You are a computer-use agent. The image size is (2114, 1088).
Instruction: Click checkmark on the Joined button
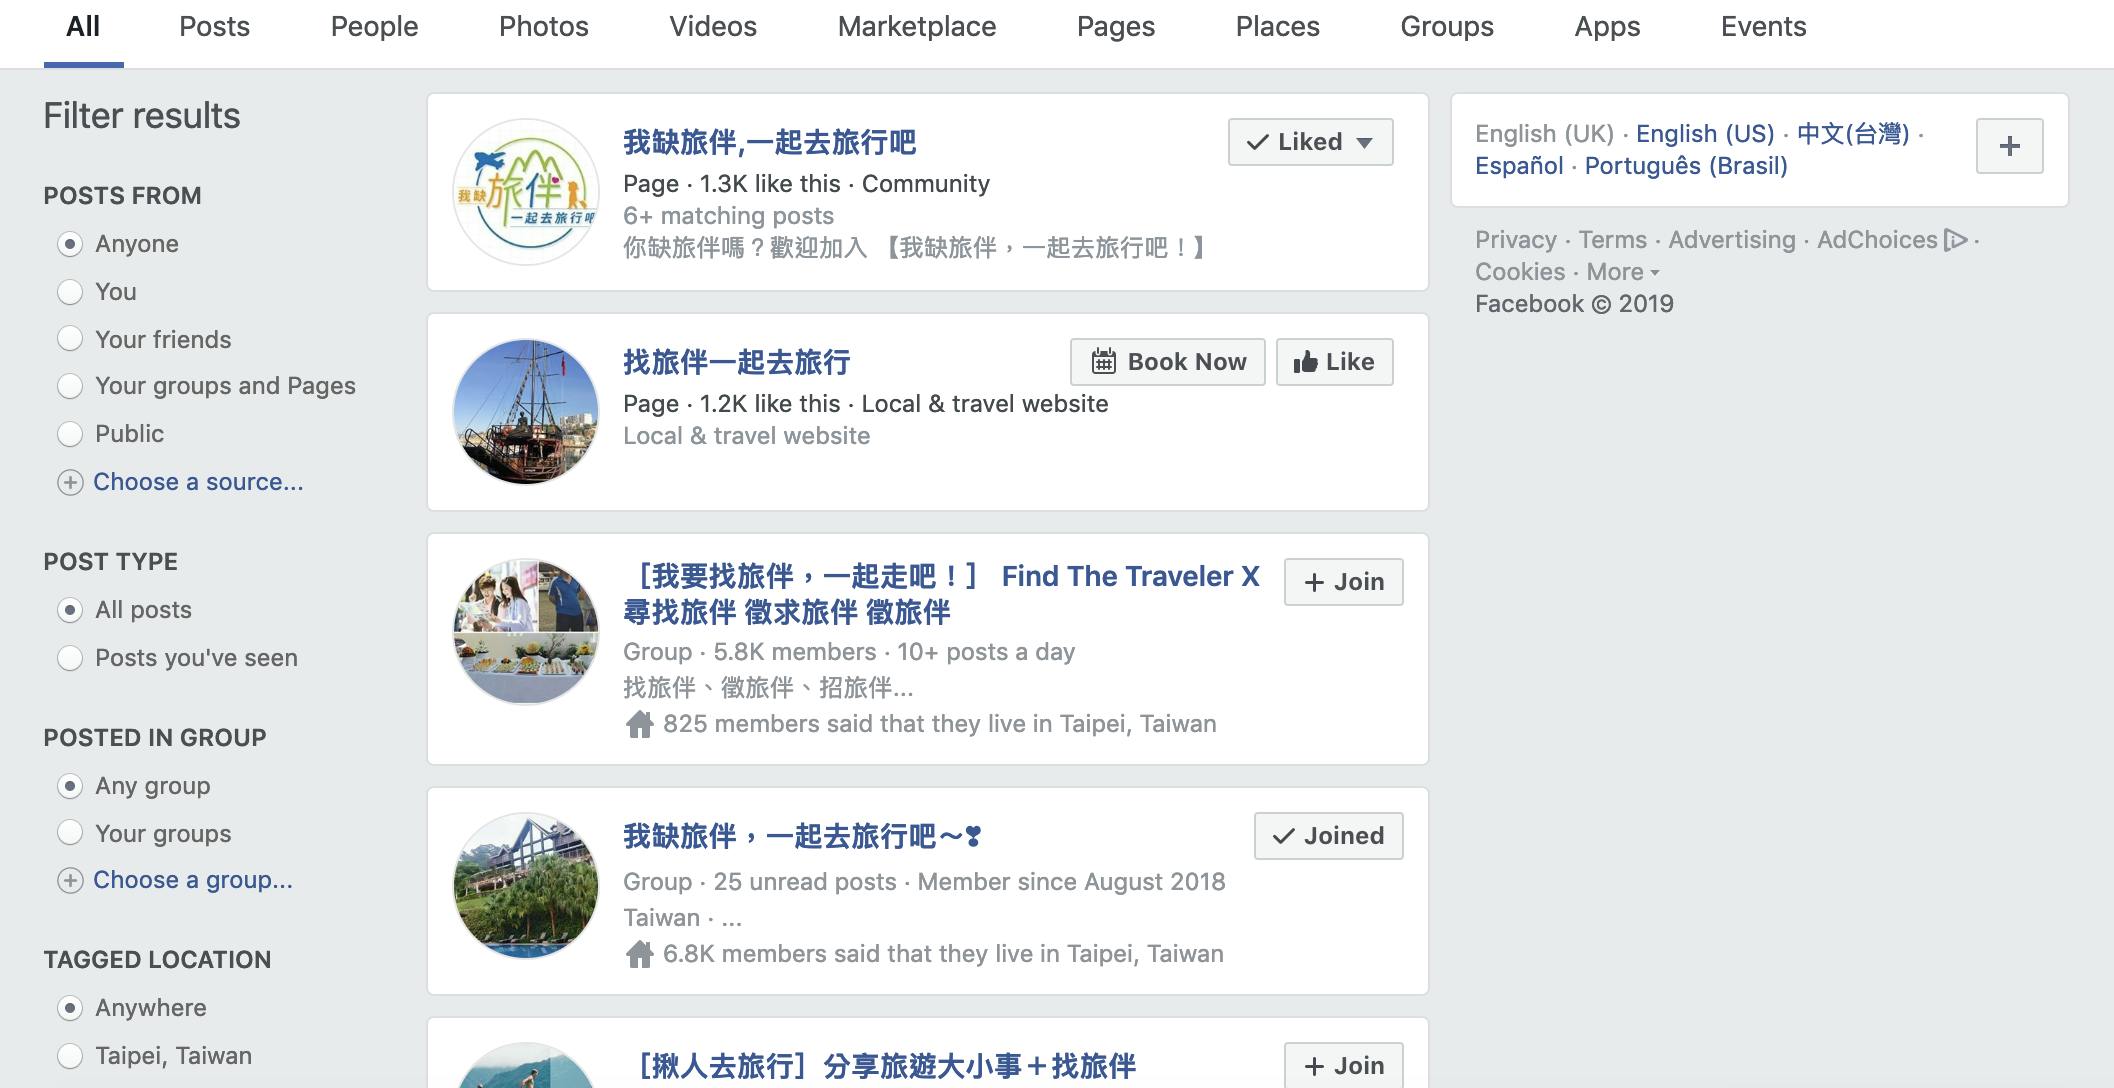1283,836
